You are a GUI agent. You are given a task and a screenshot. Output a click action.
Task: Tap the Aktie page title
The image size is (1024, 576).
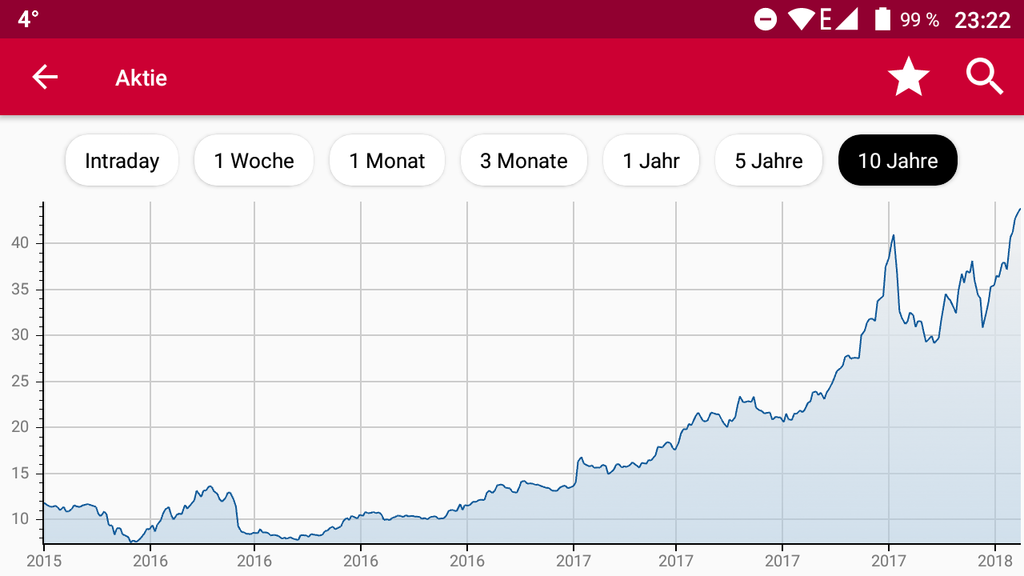click(x=141, y=77)
